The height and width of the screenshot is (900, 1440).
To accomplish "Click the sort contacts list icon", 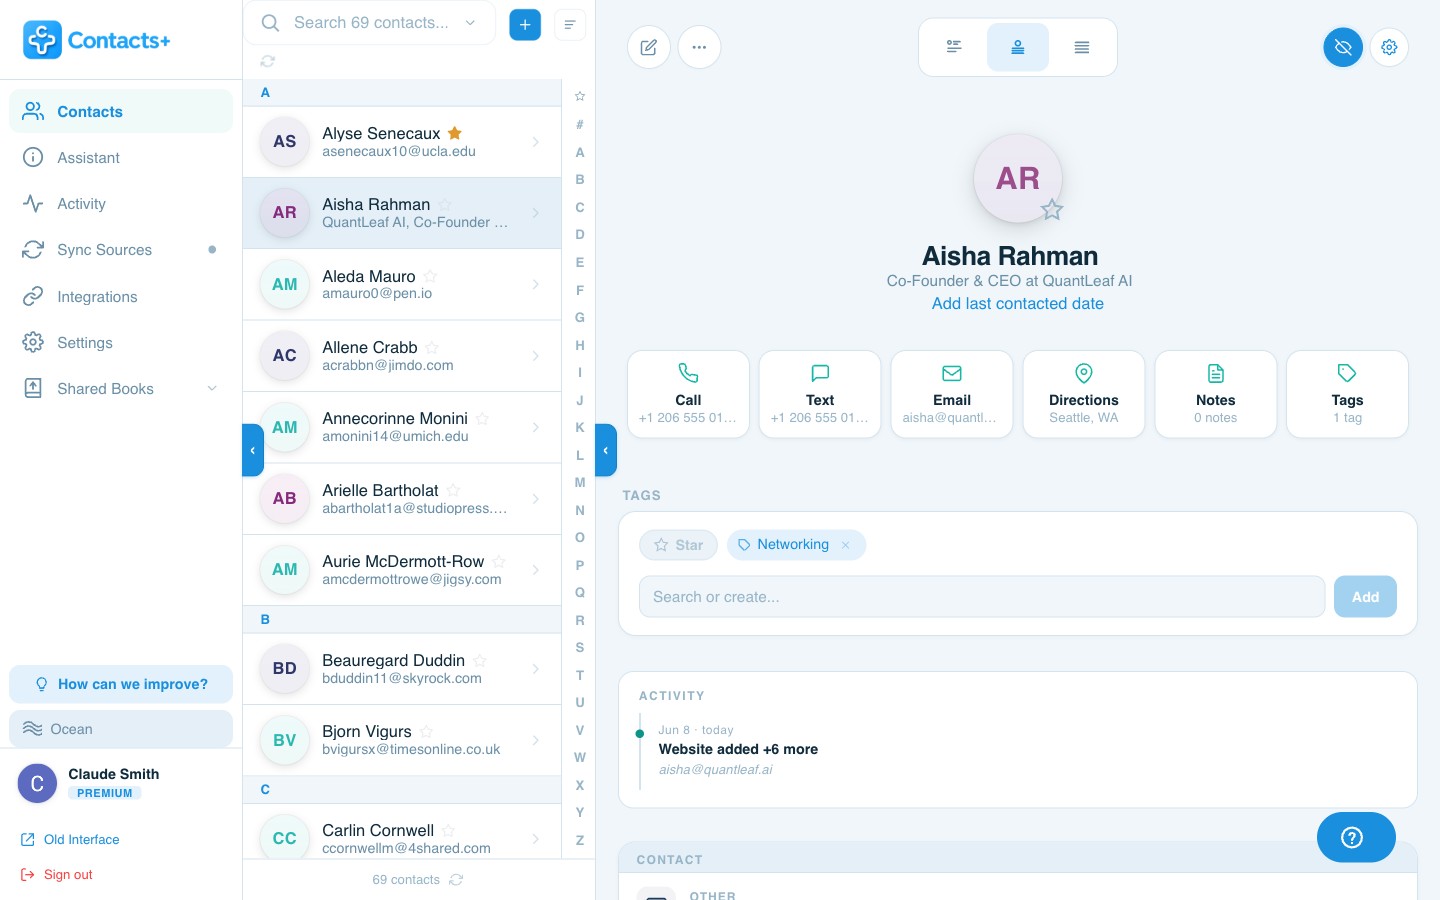I will click(x=570, y=24).
